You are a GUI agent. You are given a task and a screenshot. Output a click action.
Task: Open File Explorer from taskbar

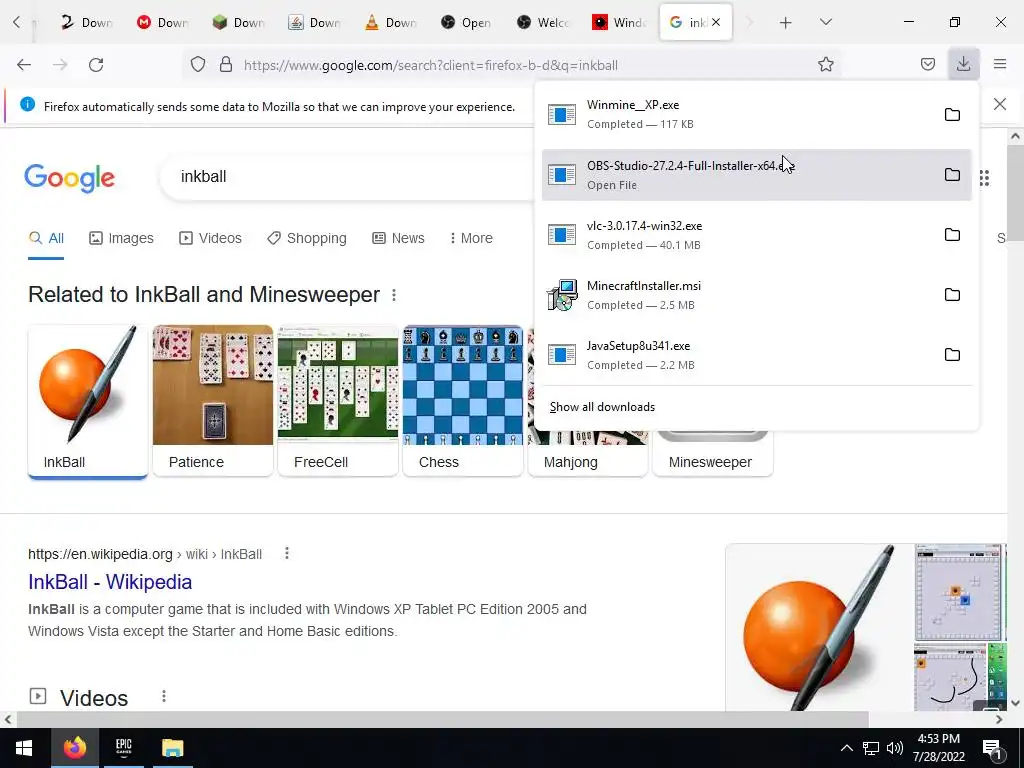pyautogui.click(x=172, y=748)
